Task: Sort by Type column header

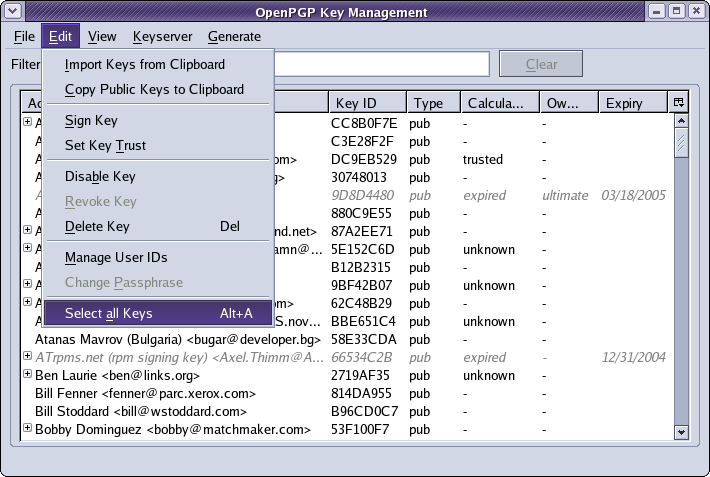Action: pos(433,103)
